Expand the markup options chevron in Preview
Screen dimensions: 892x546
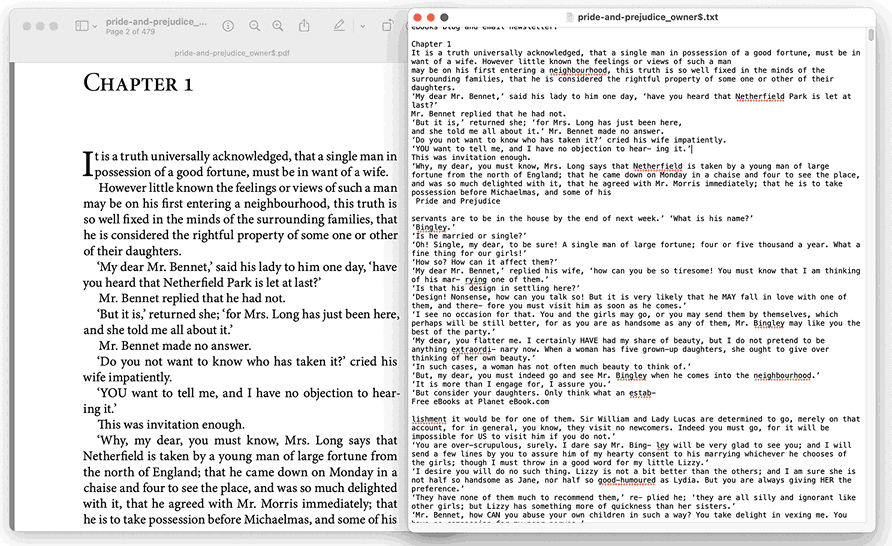click(362, 27)
